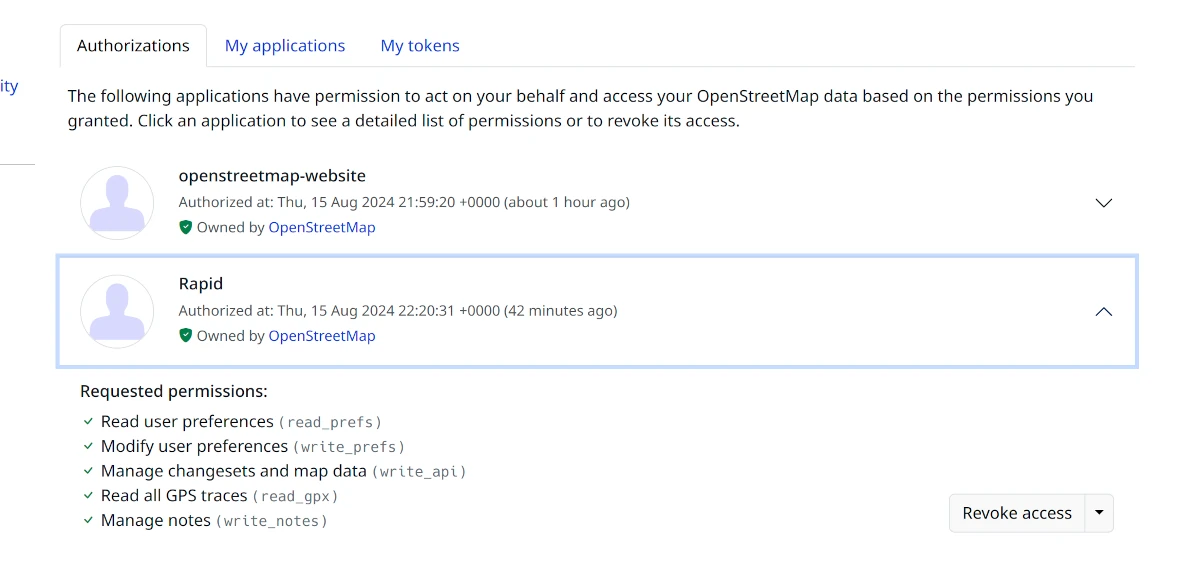Click the openstreetmap-website application avatar
1200x582 pixels.
(x=117, y=203)
